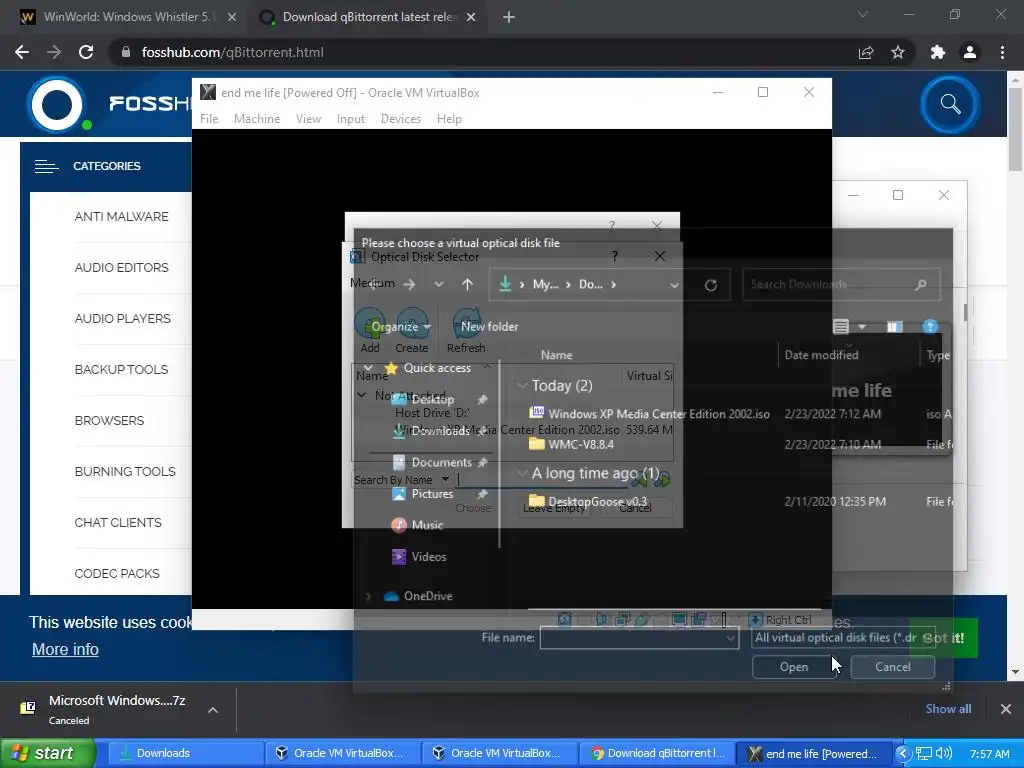Open the Windows Start button
1024x768 pixels.
click(46, 753)
